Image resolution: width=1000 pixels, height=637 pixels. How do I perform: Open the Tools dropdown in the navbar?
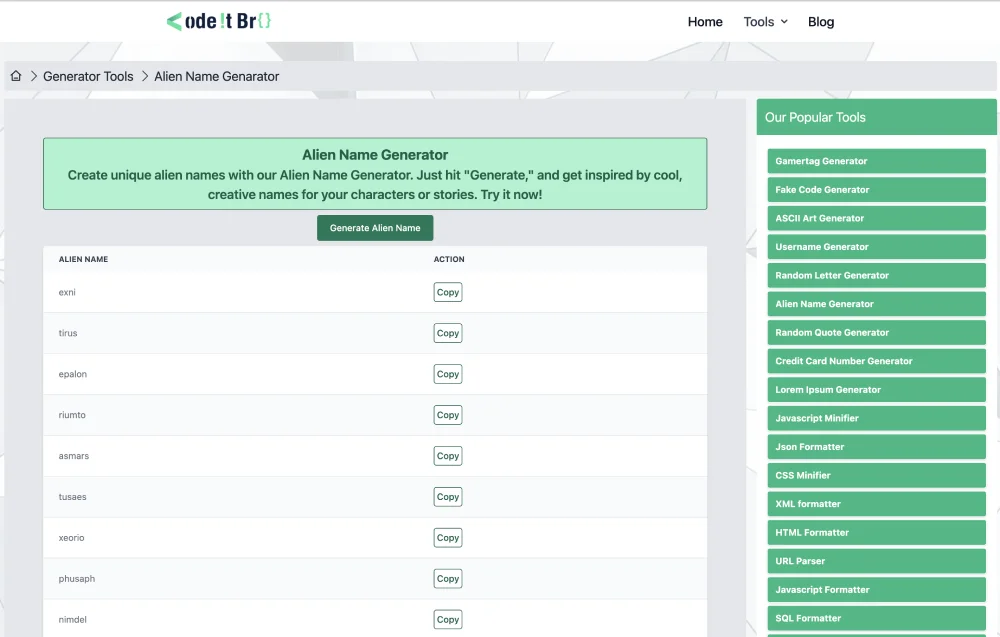[x=764, y=21]
